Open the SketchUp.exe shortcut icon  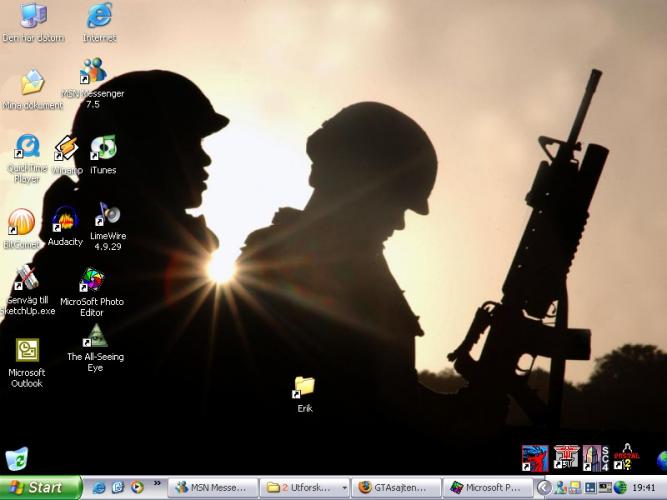click(27, 279)
